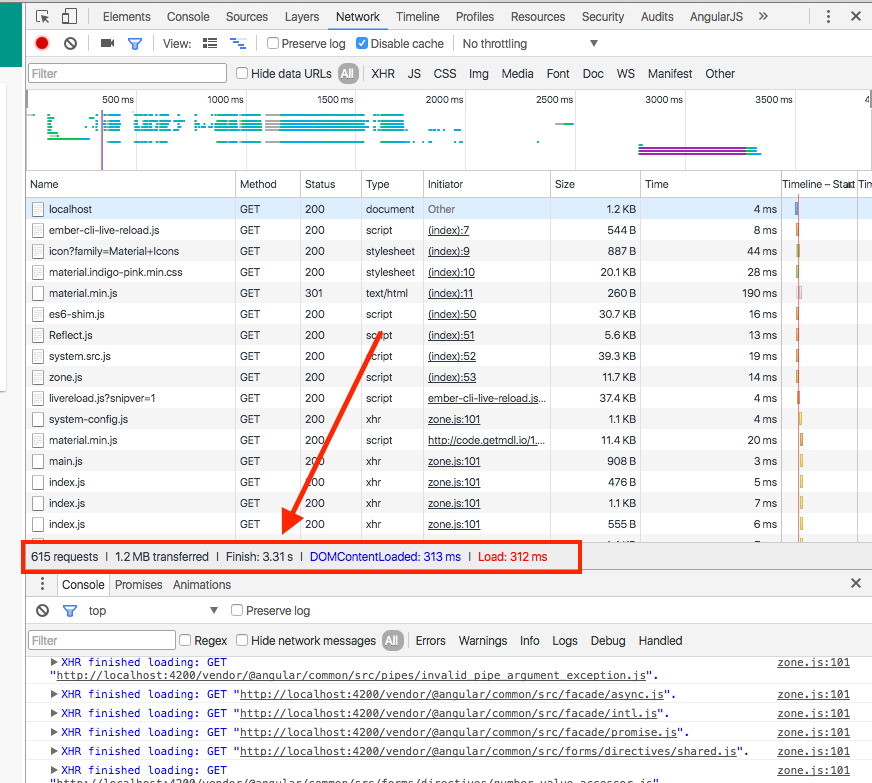Clear the console output

(x=41, y=610)
